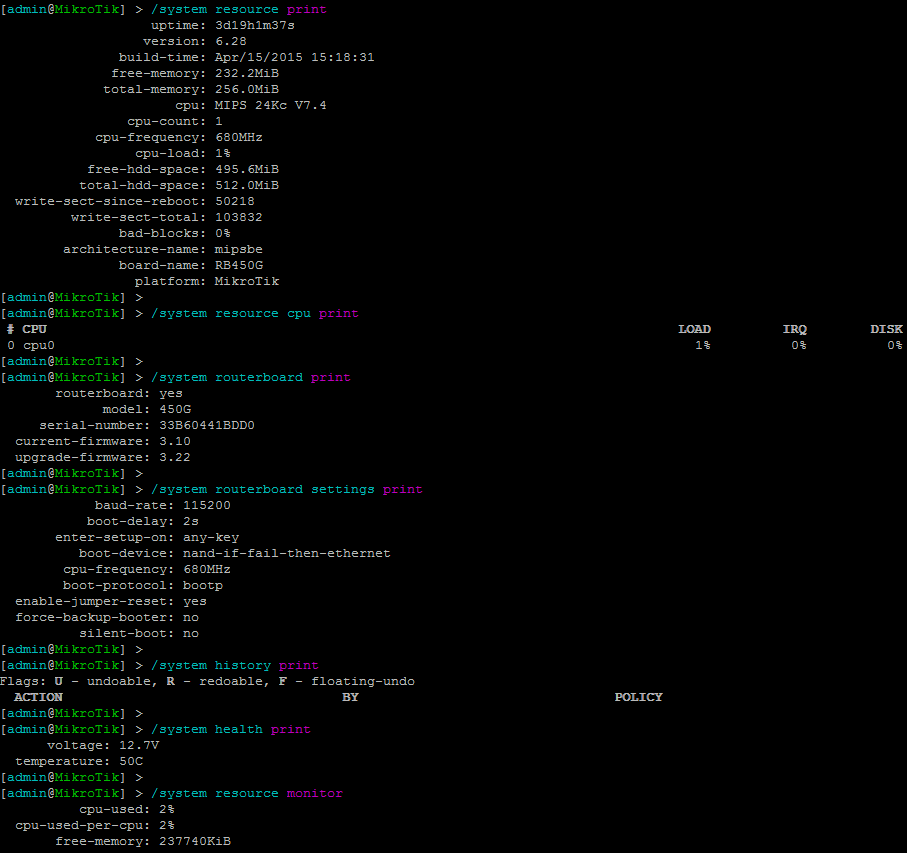
Task: Click the /system resource cpu print command
Action: pyautogui.click(x=255, y=313)
